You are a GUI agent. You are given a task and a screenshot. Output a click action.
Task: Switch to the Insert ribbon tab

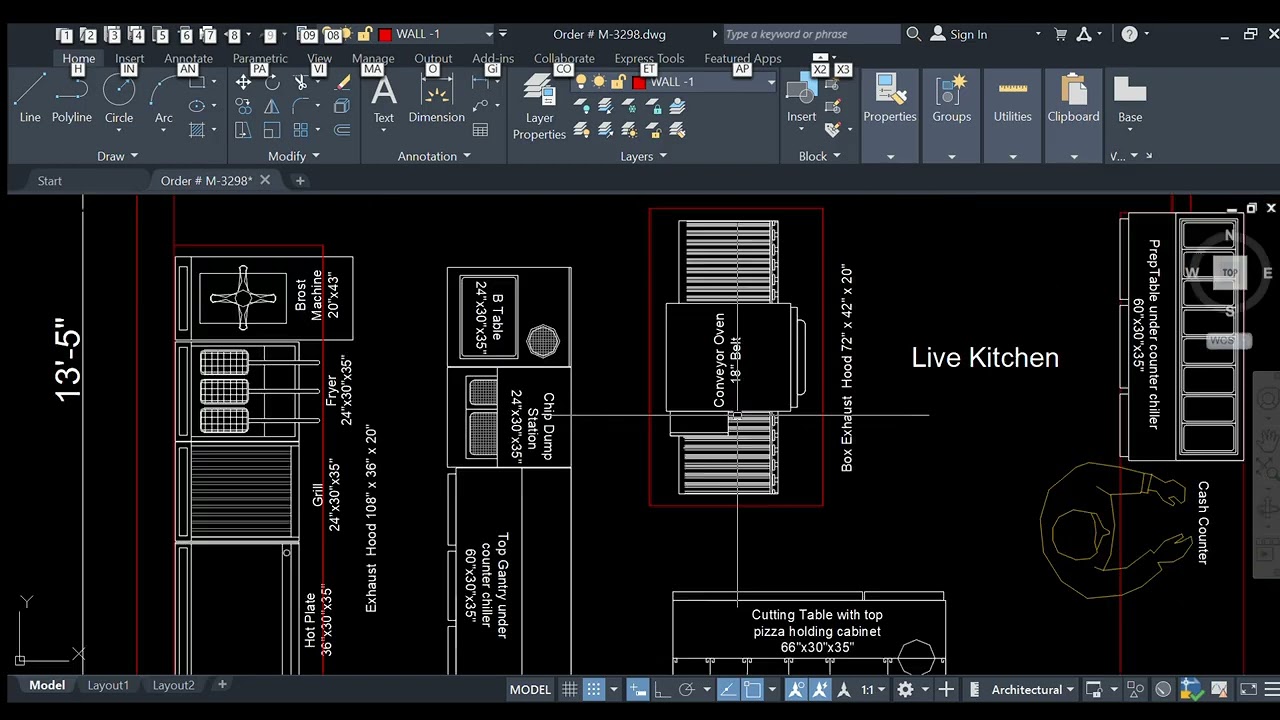point(130,59)
